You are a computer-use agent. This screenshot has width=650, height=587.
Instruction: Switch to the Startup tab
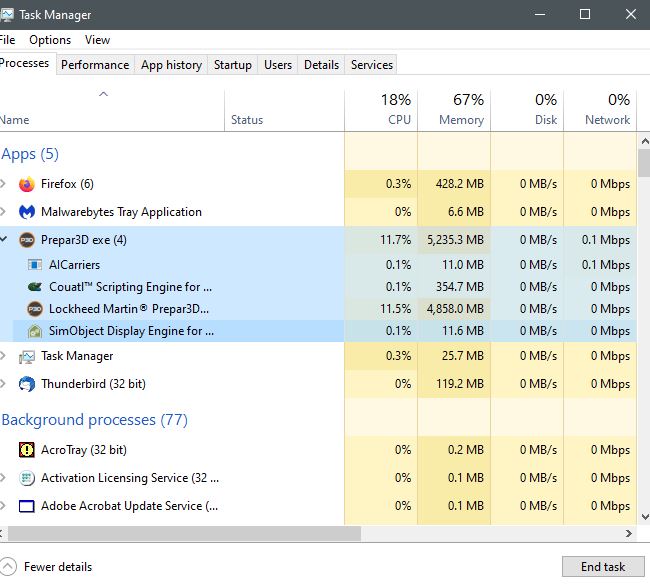(233, 65)
